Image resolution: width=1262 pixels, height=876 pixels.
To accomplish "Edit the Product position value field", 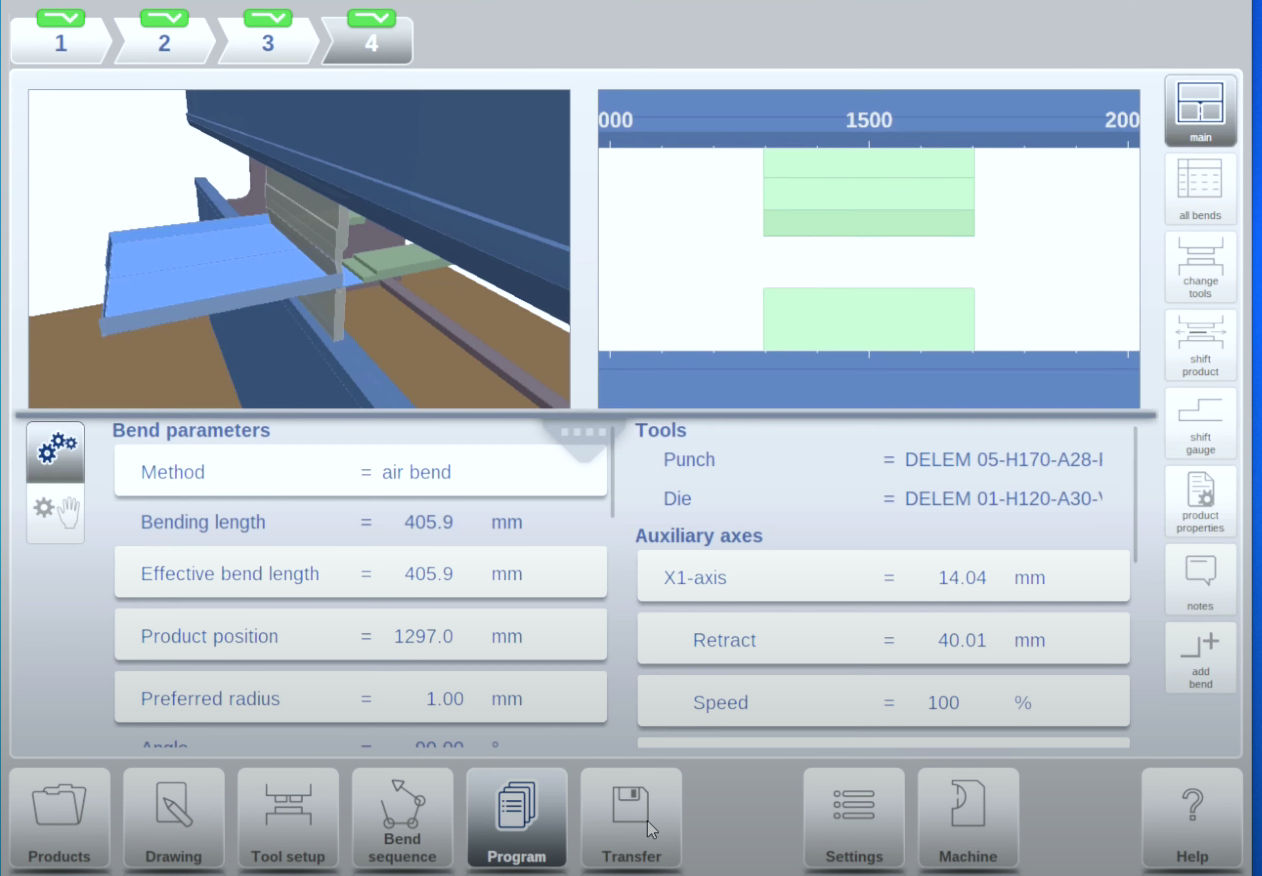I will click(x=423, y=637).
